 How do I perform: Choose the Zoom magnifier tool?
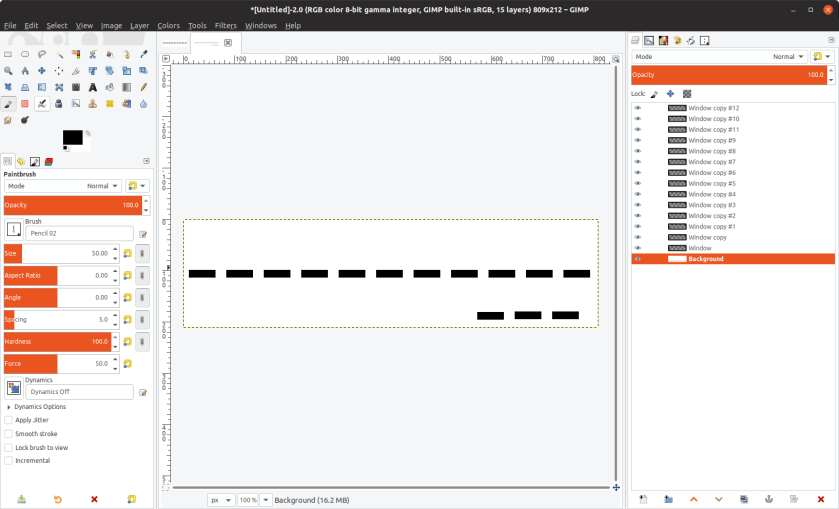pos(8,71)
